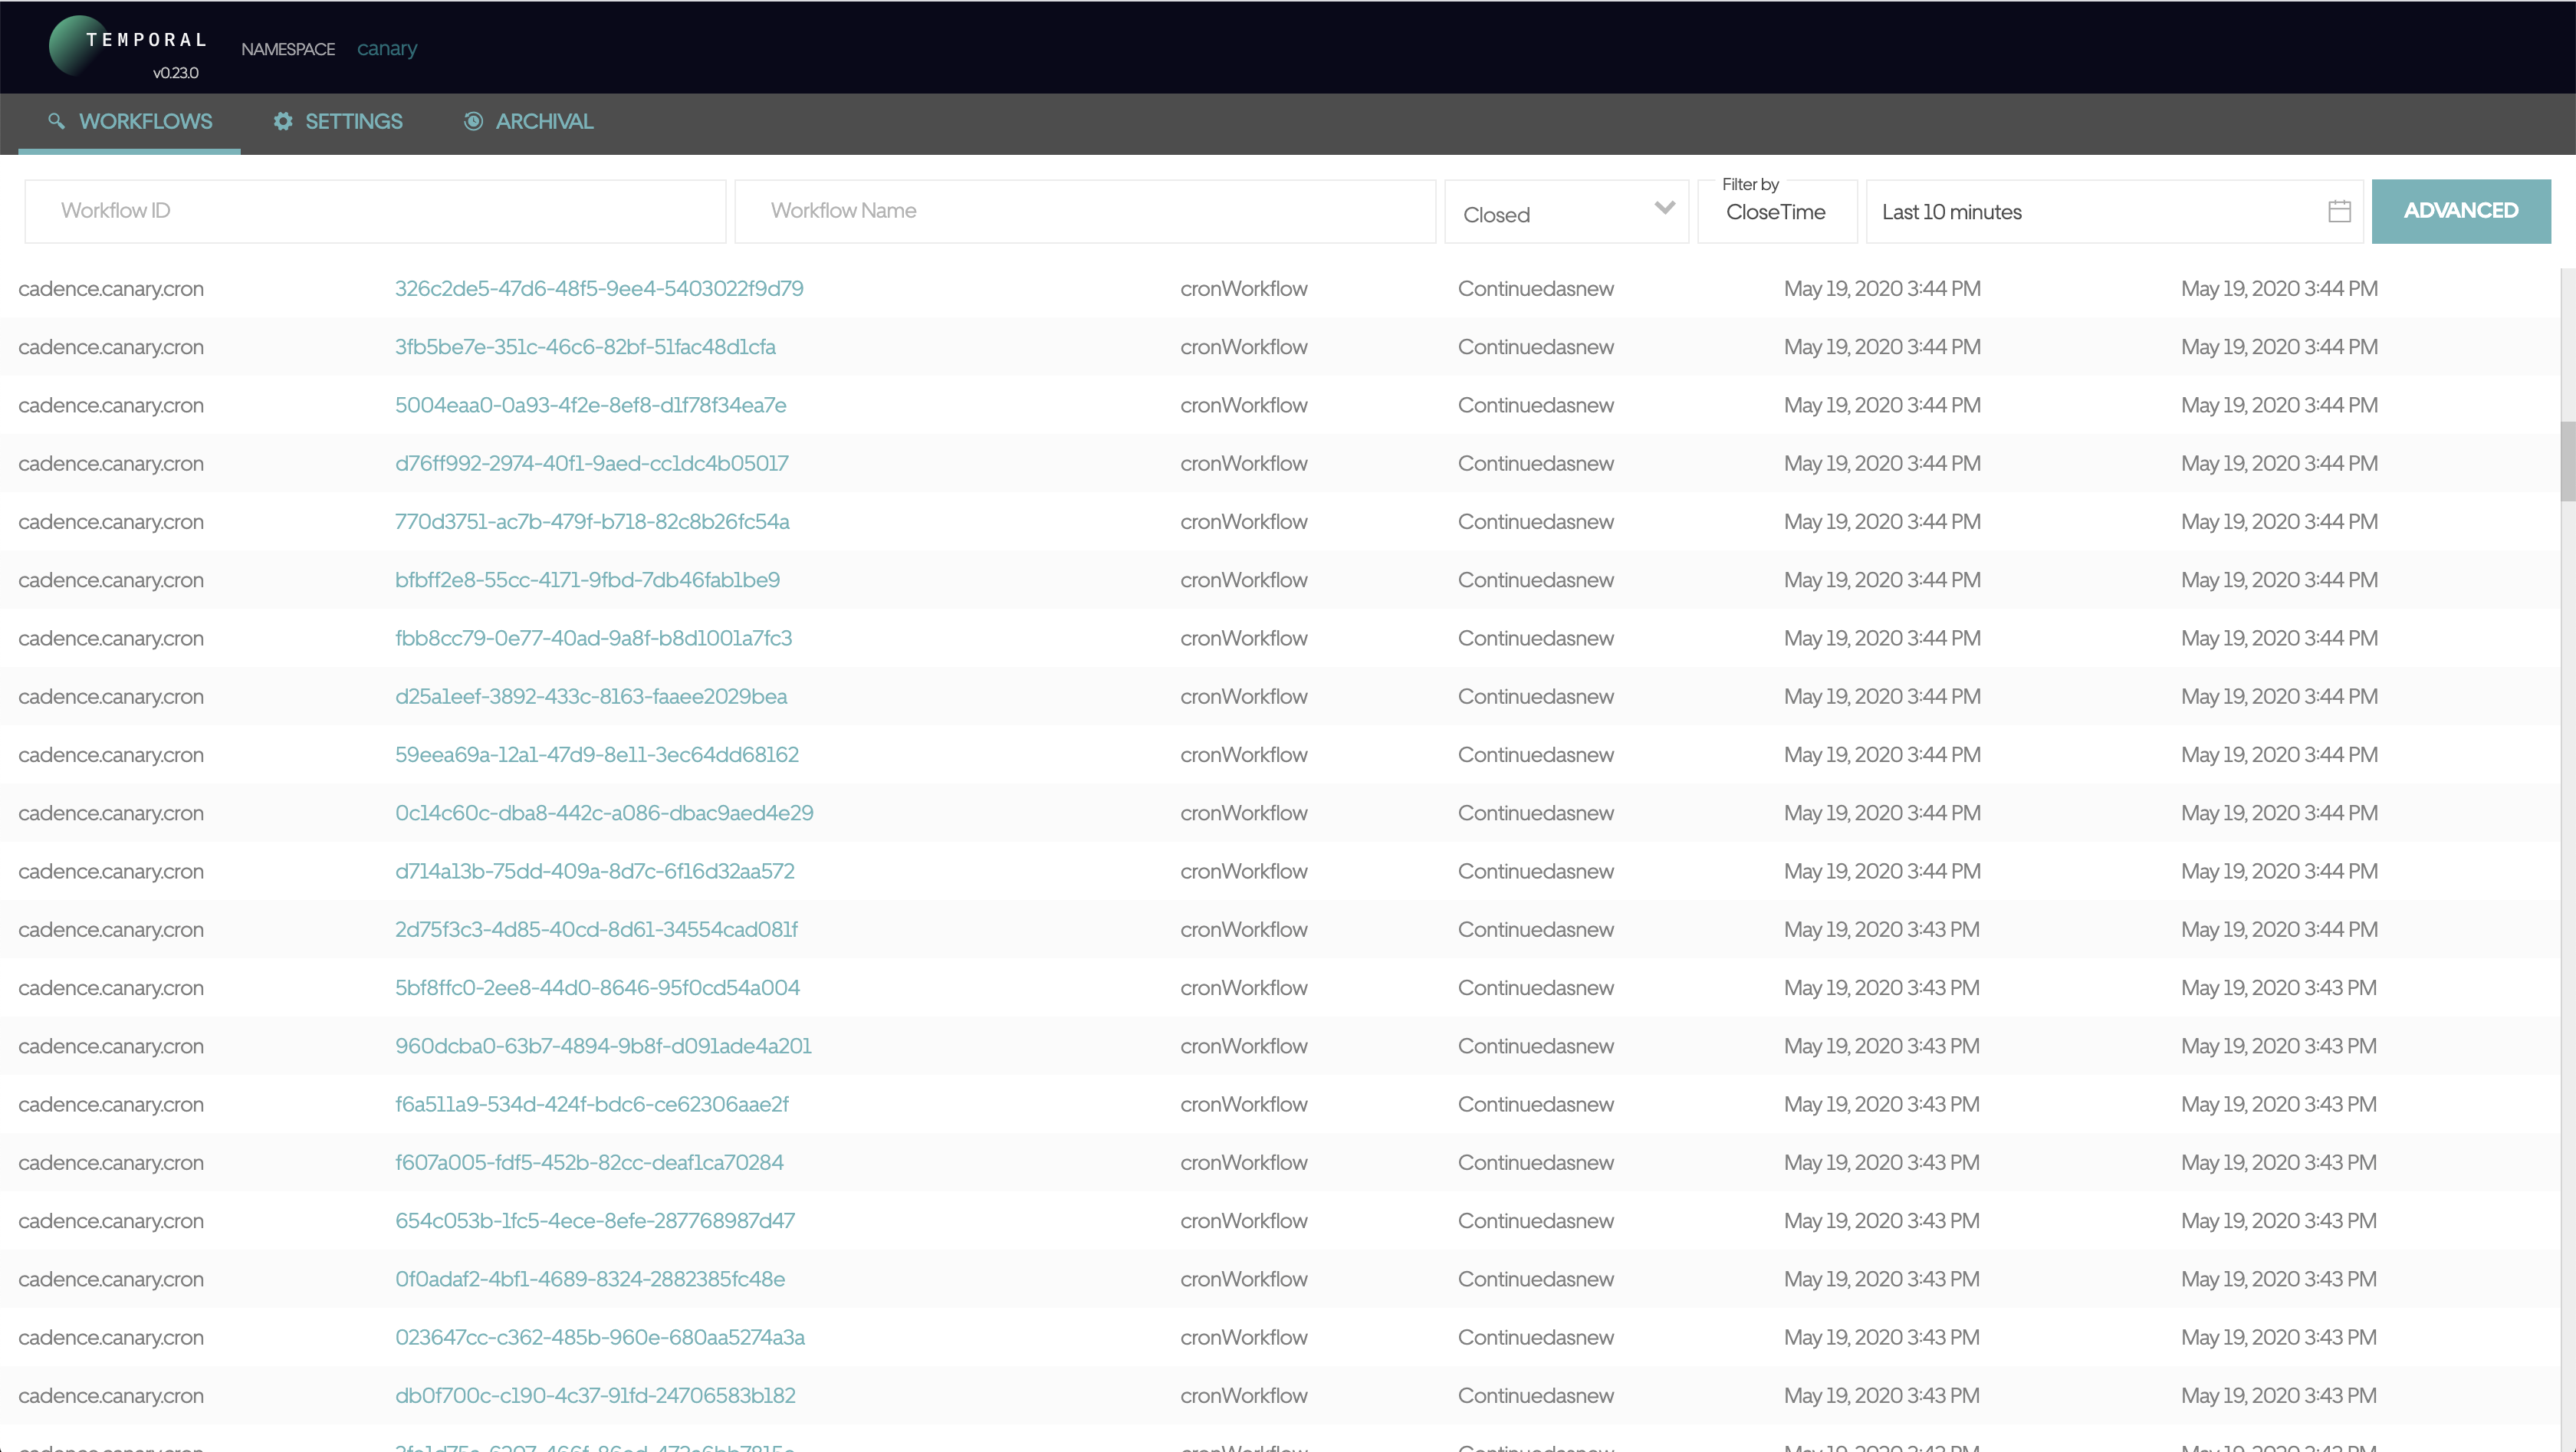Open the Filter by CloseTime selector
The height and width of the screenshot is (1452, 2576).
click(1776, 212)
